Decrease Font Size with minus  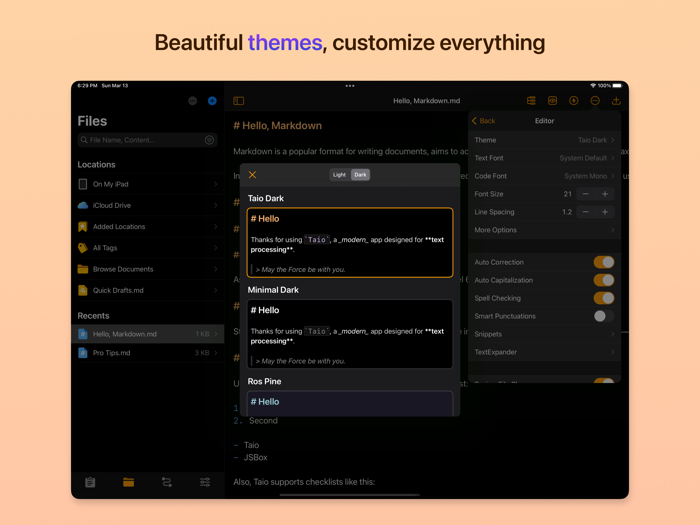(x=585, y=194)
